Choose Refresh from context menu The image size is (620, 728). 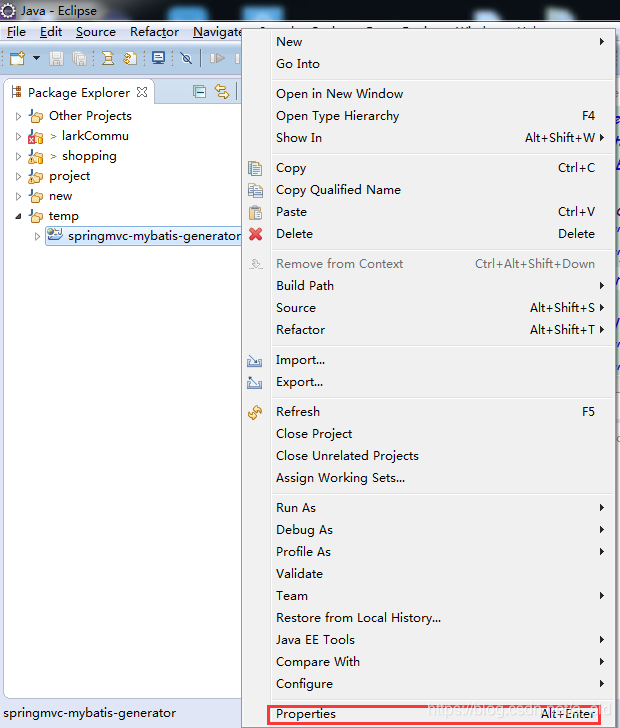(x=442, y=412)
